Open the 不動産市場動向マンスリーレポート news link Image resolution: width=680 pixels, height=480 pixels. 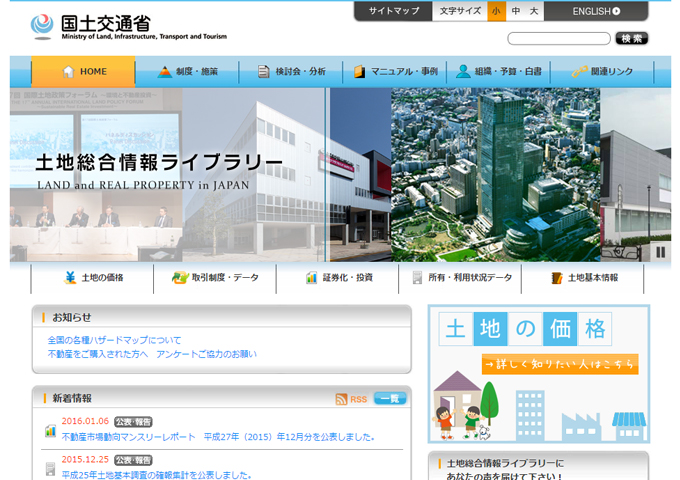218,437
